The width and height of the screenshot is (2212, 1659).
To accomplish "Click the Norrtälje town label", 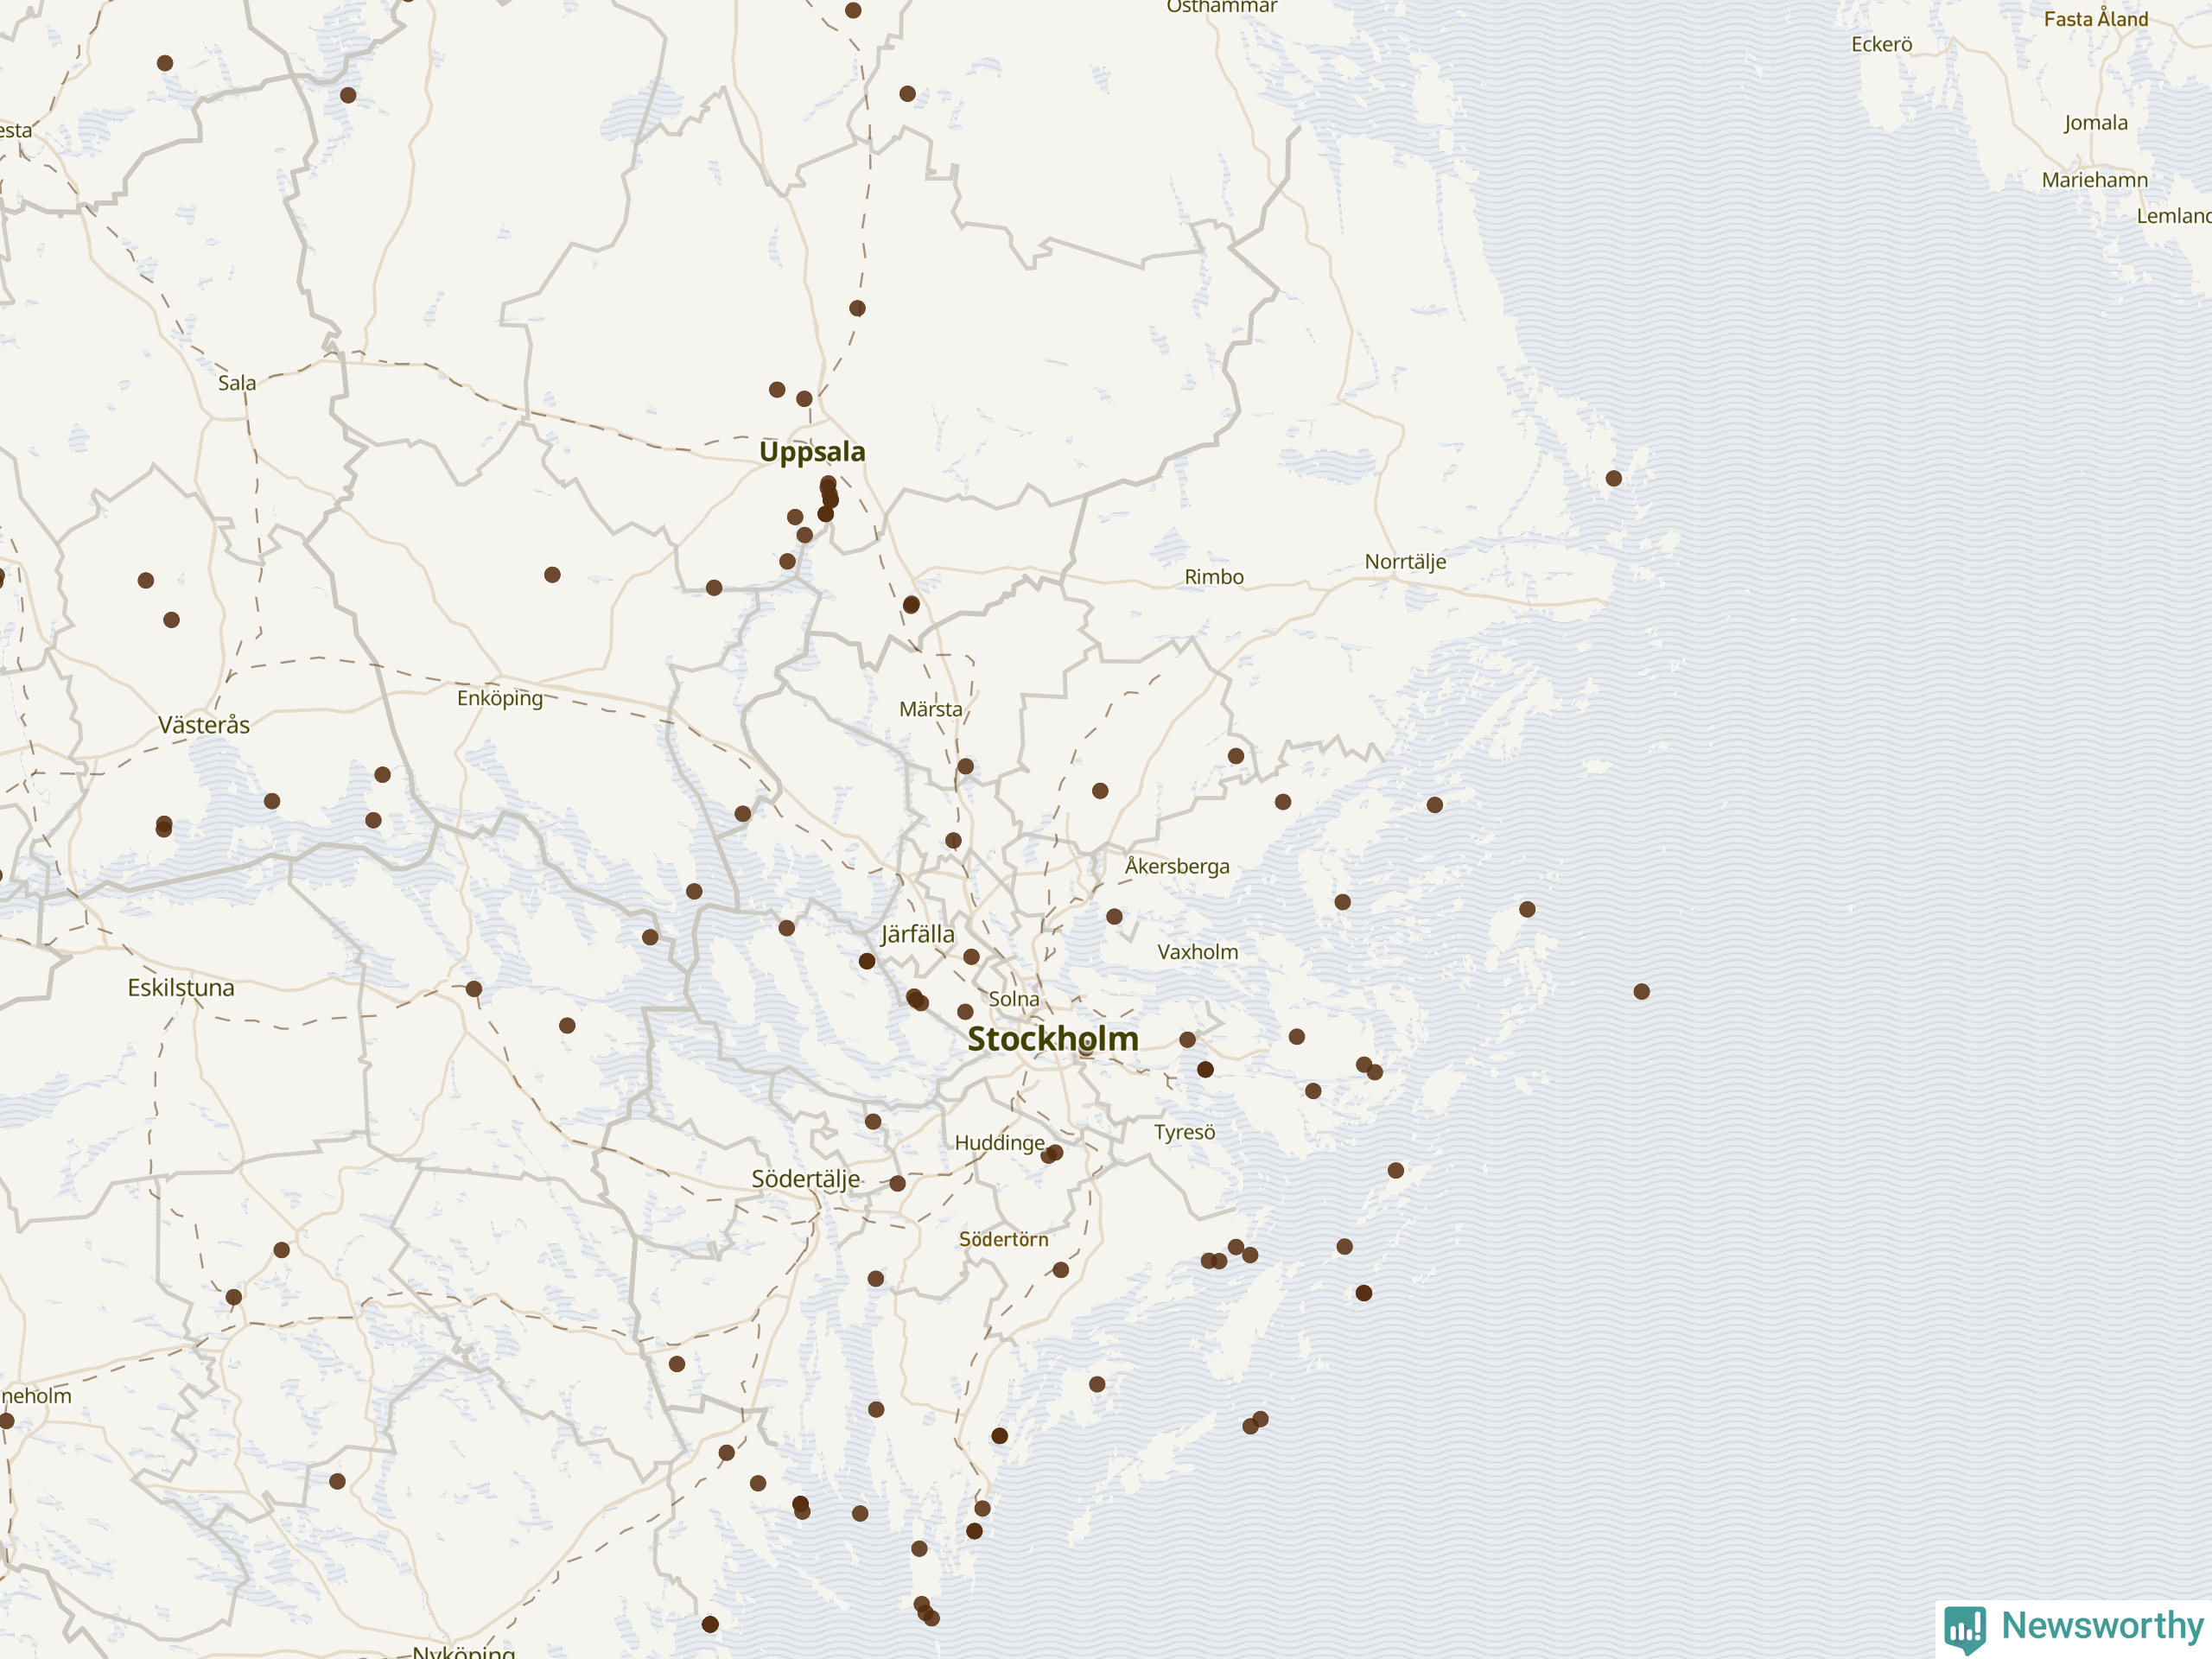I will tap(1405, 562).
